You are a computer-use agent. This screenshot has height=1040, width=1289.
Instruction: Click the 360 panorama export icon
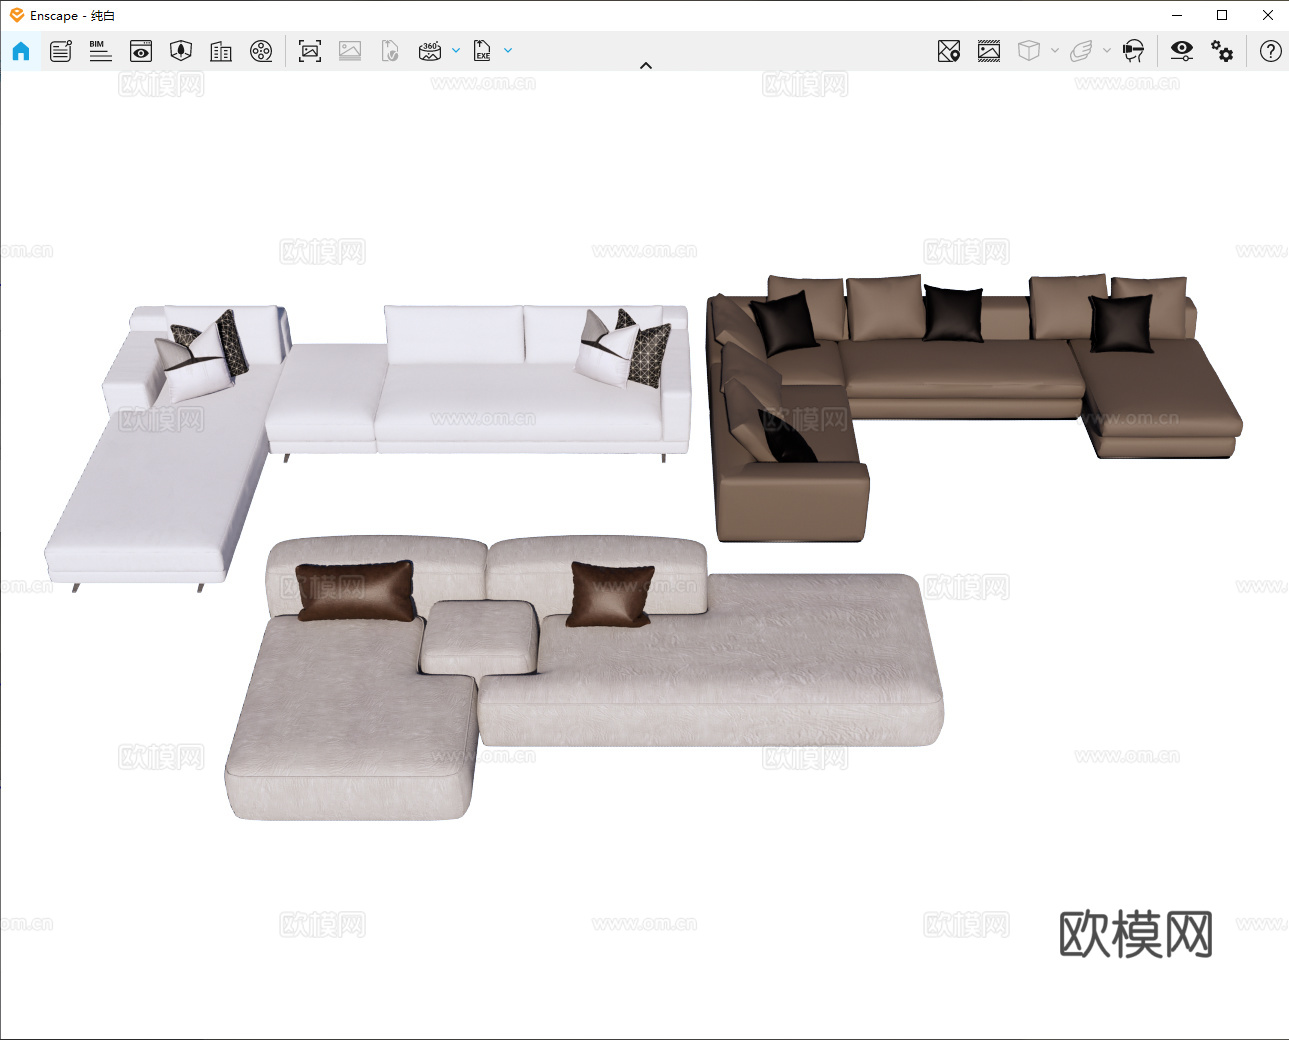click(x=430, y=51)
